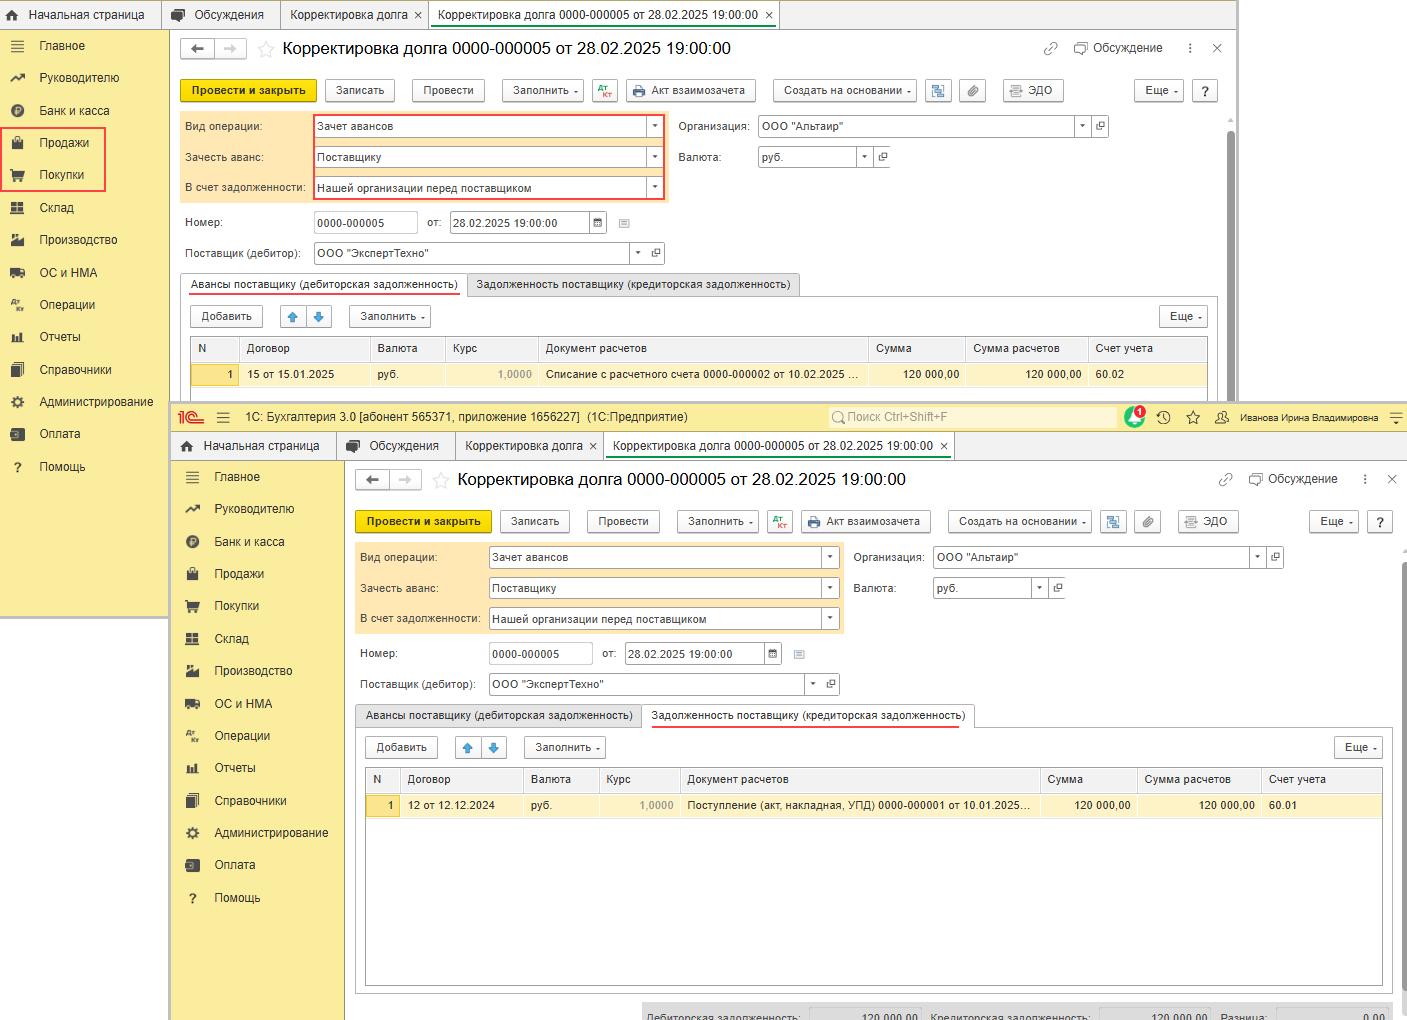Click the forward arrow in lower window
Screen dimensions: 1407x1020
(405, 480)
